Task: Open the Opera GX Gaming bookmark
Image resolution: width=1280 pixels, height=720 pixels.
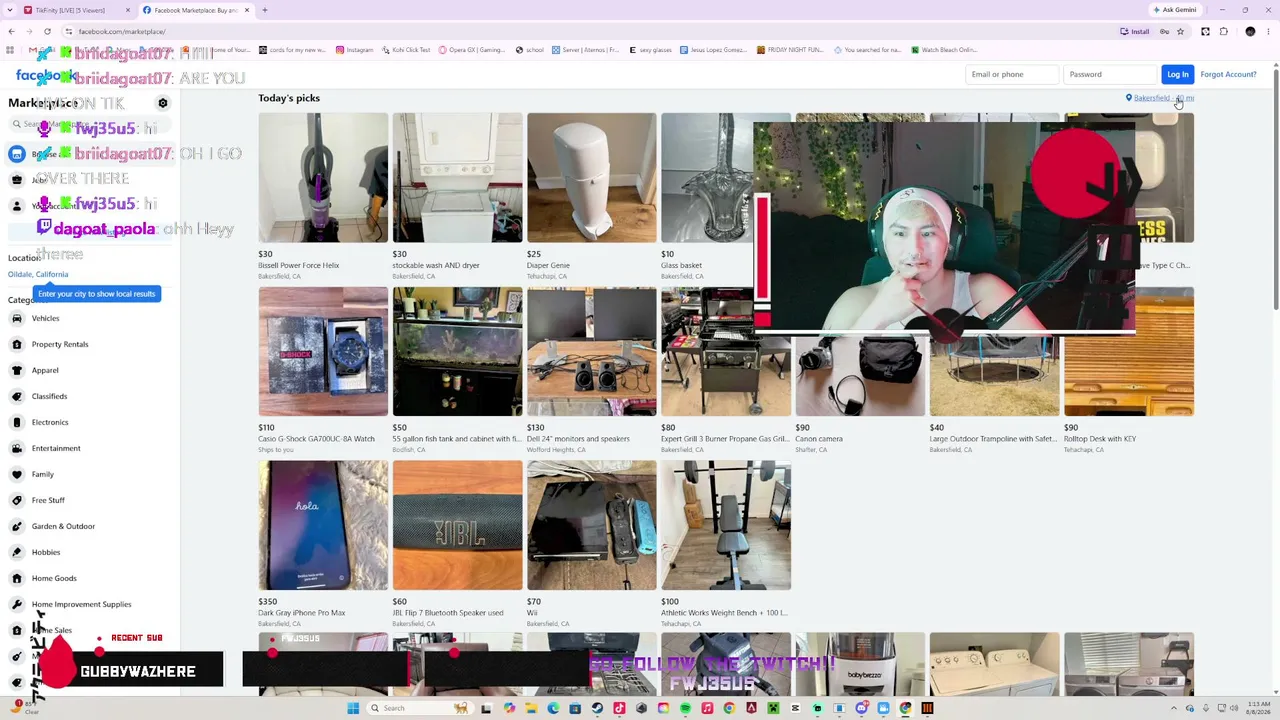Action: pyautogui.click(x=474, y=50)
